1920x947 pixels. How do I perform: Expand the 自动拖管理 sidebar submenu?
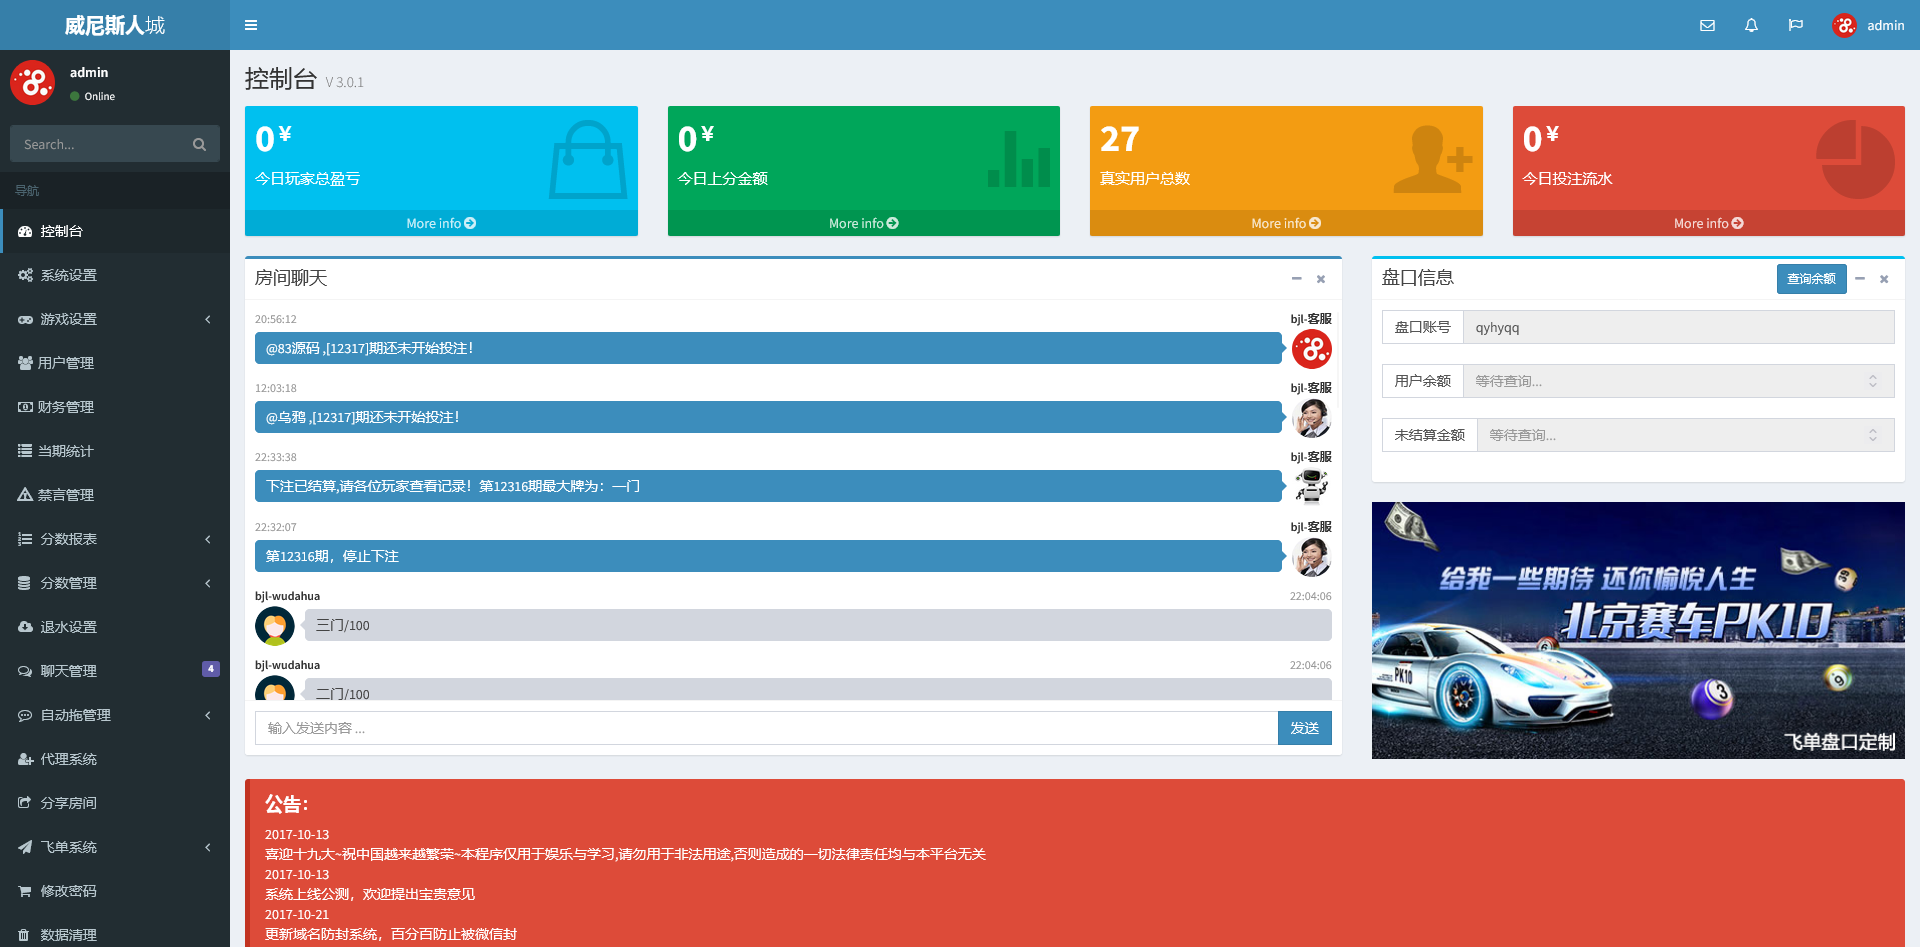pyautogui.click(x=115, y=715)
